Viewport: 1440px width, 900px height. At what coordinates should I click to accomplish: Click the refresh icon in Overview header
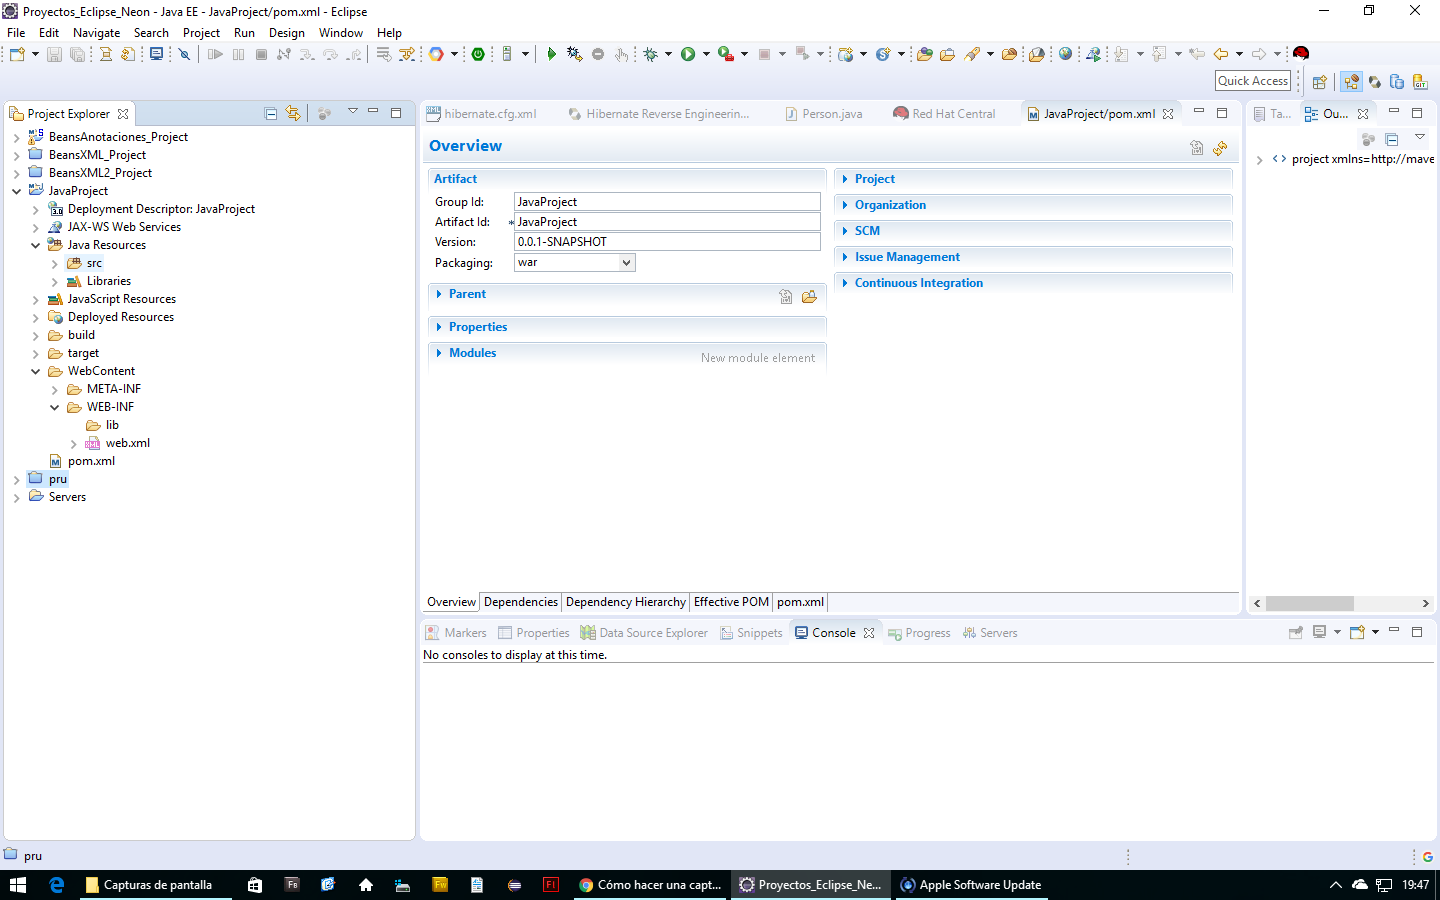coord(1220,148)
